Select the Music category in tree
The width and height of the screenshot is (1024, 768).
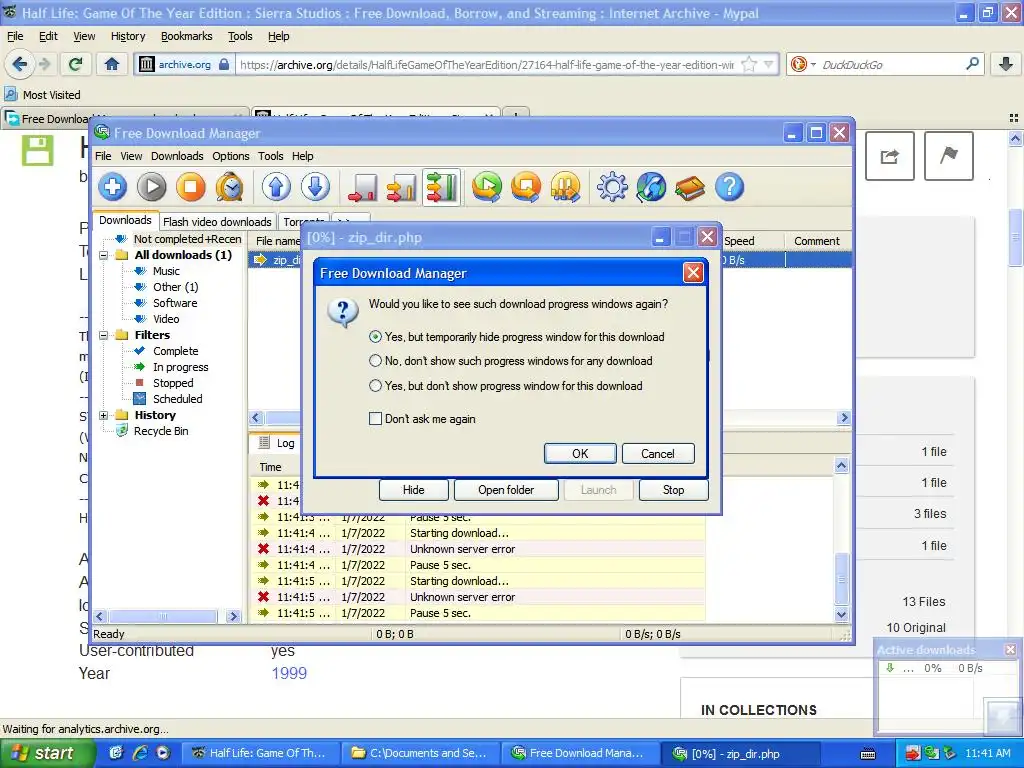pyautogui.click(x=166, y=271)
